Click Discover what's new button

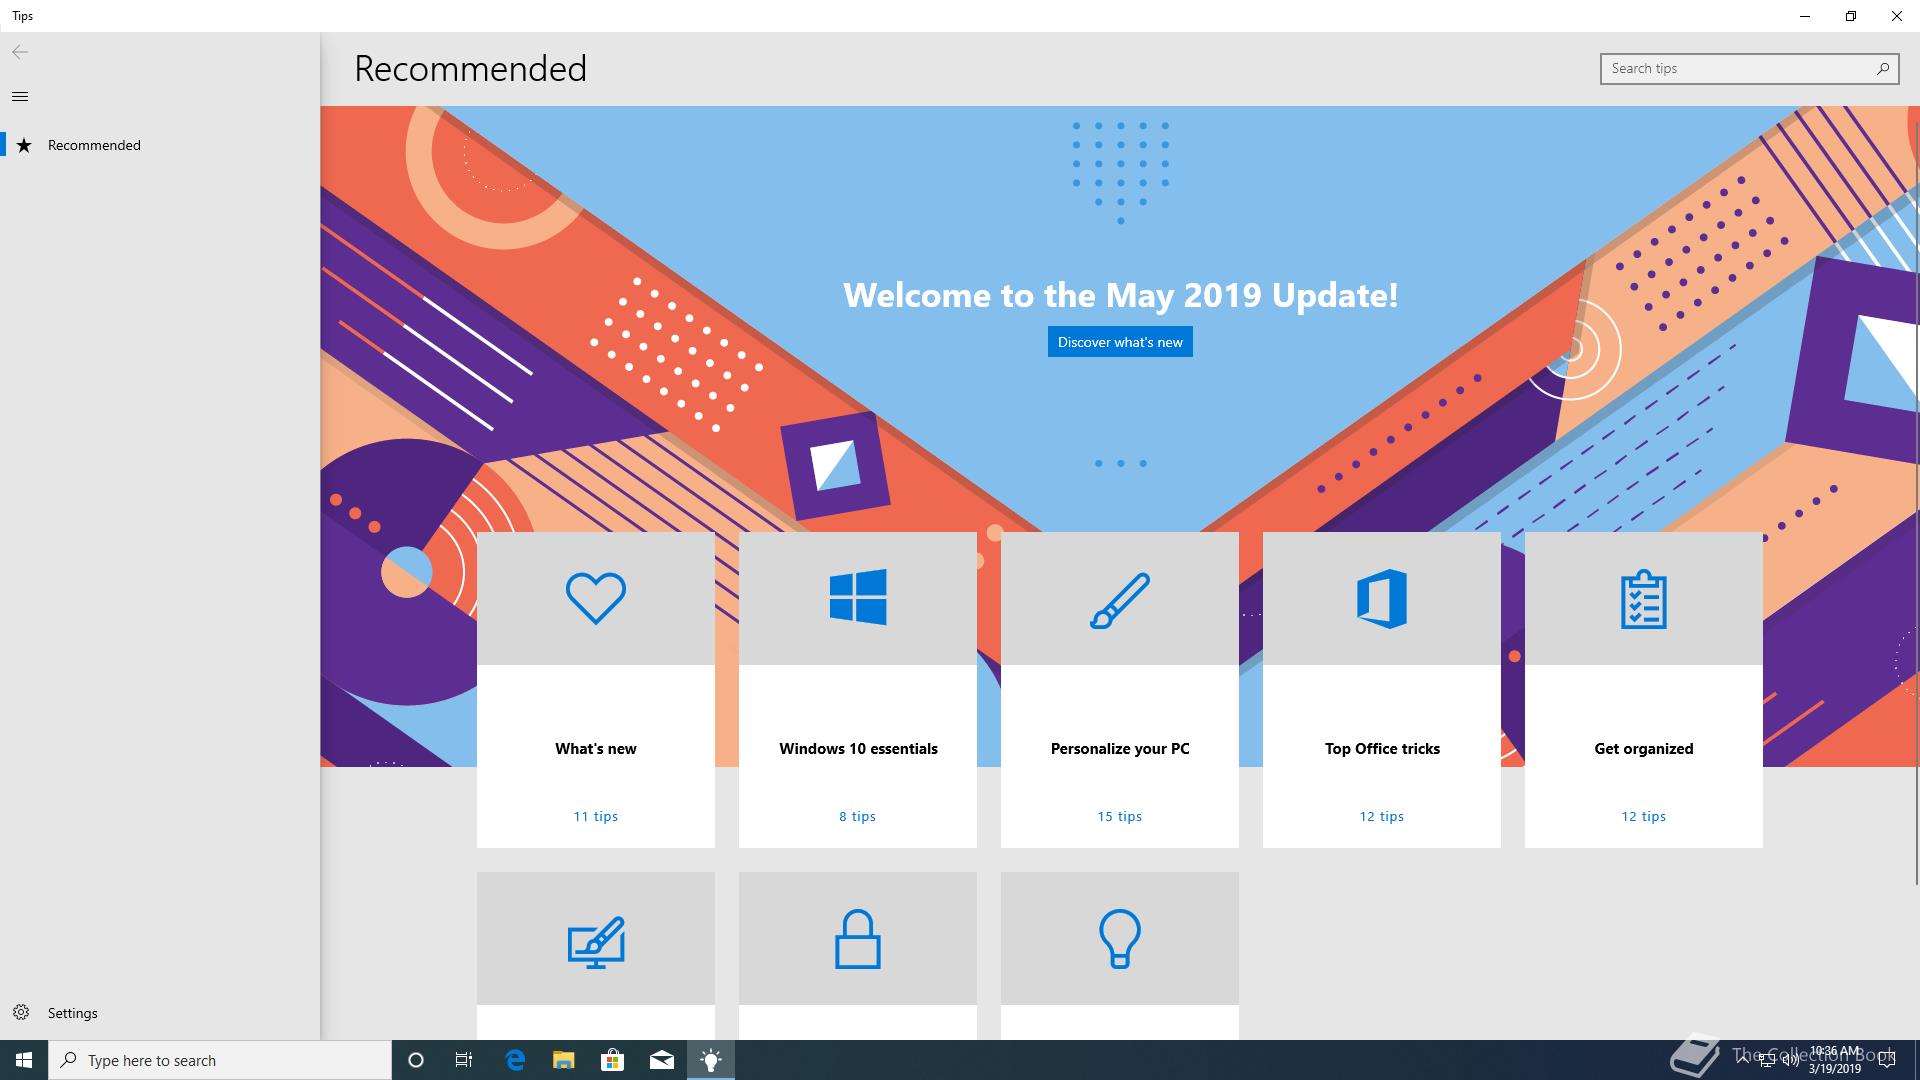(x=1120, y=342)
